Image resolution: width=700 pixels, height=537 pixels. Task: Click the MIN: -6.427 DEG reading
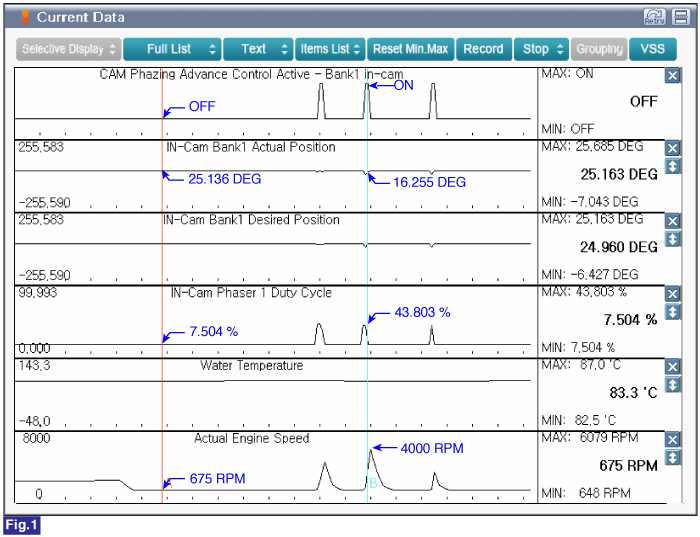(x=590, y=275)
